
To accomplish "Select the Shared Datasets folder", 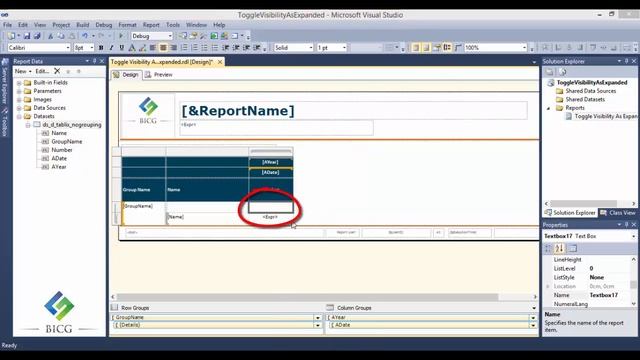I will (585, 100).
